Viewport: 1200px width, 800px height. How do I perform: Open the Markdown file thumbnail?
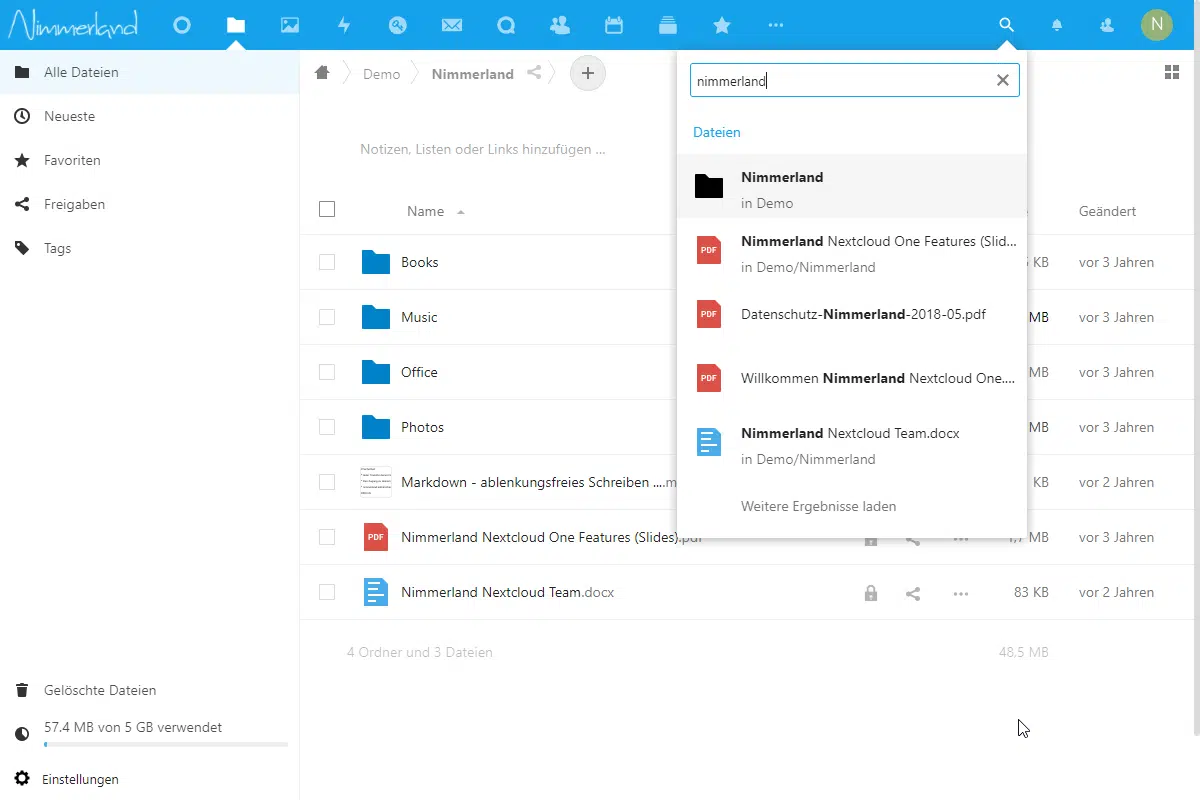pos(376,482)
